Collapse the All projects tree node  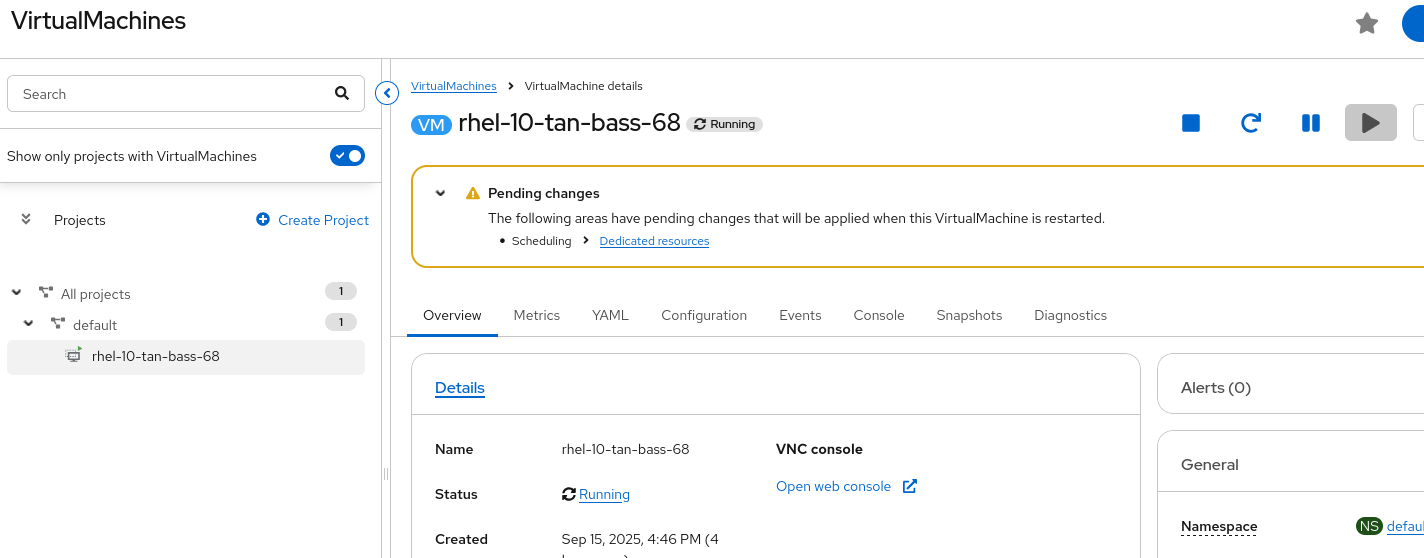pos(16,293)
